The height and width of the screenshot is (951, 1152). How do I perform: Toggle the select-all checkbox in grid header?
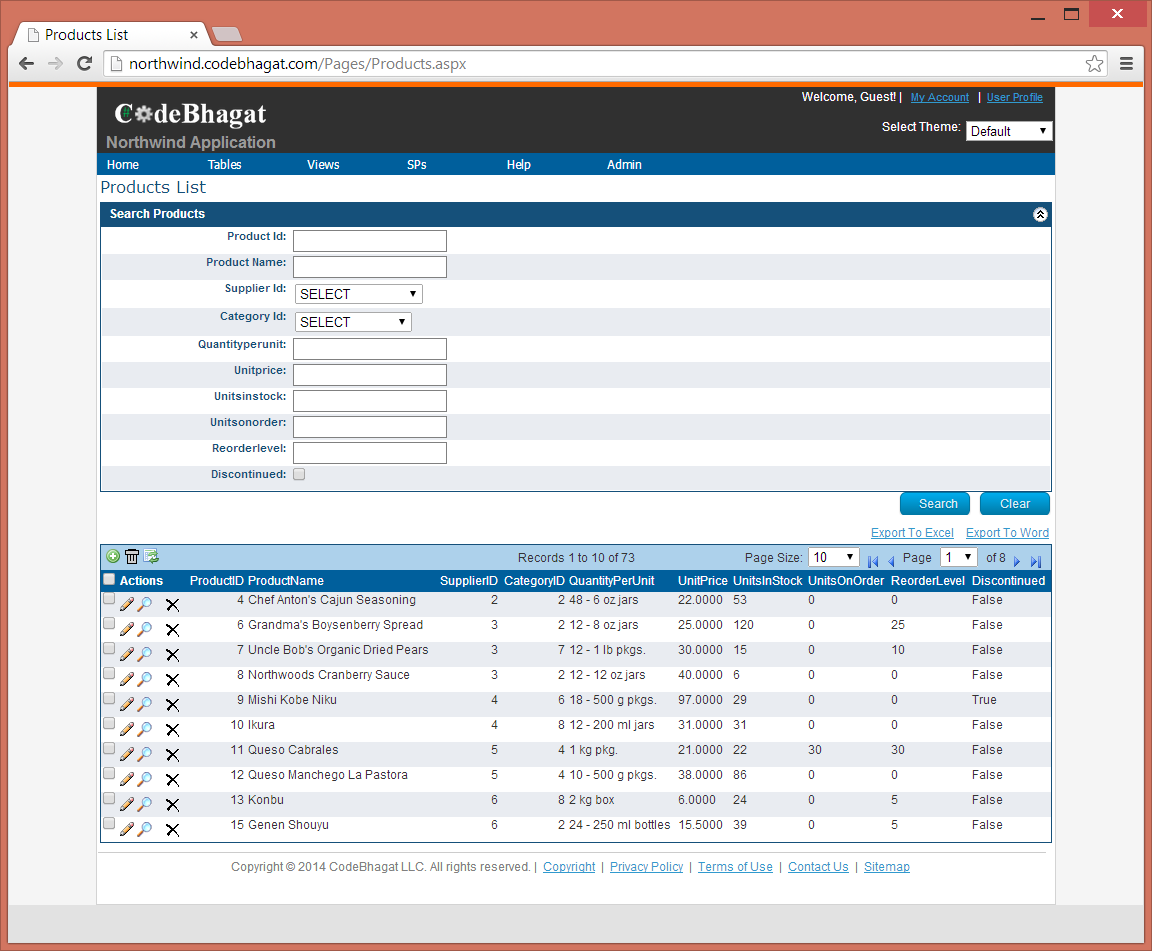pos(109,580)
